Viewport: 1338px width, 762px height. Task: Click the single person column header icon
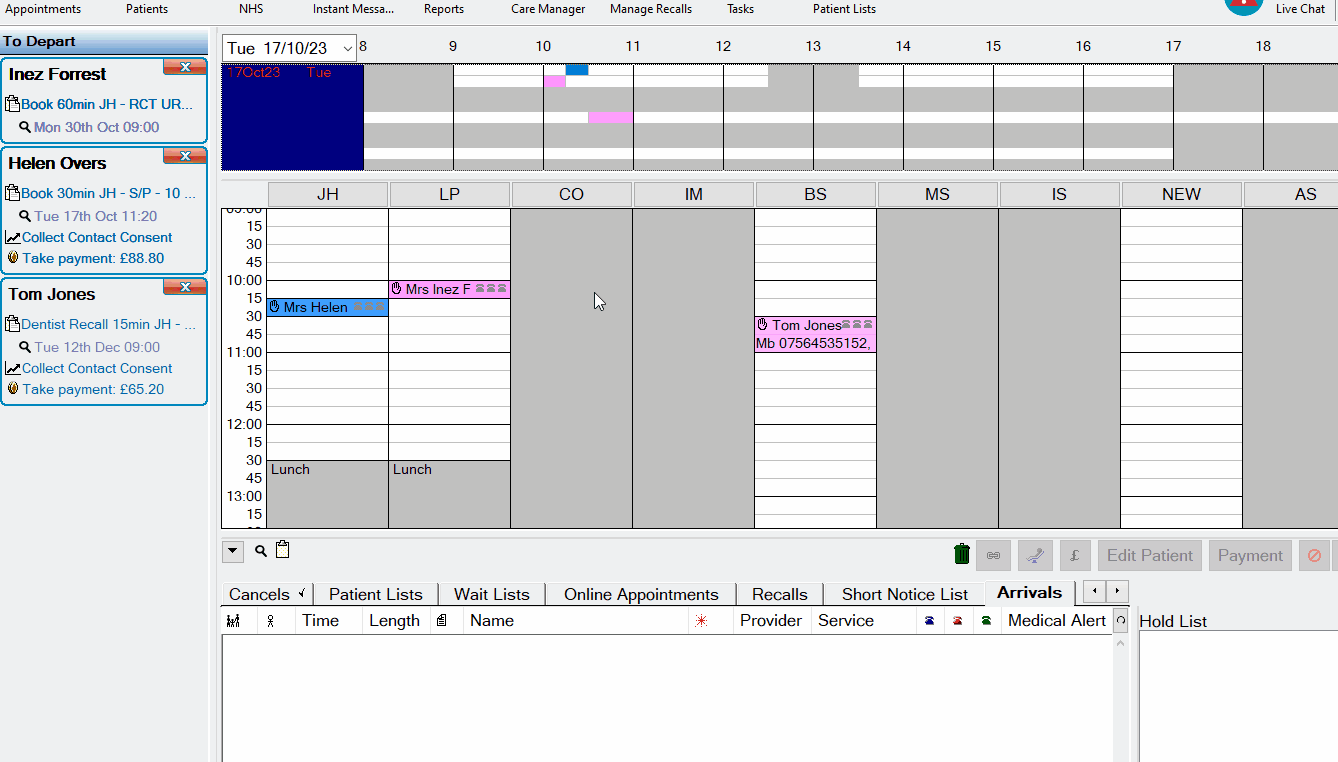(270, 621)
